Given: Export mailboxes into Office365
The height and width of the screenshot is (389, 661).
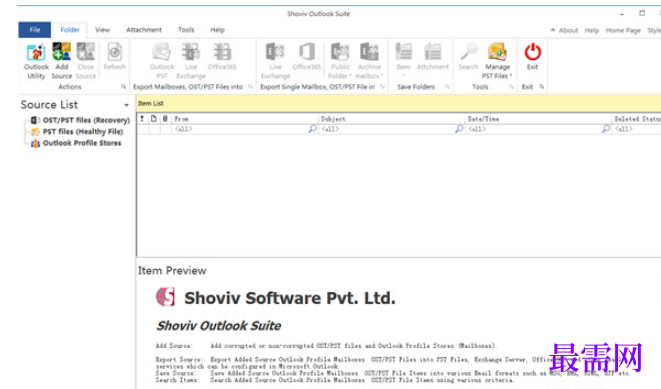Looking at the screenshot, I should pyautogui.click(x=222, y=56).
